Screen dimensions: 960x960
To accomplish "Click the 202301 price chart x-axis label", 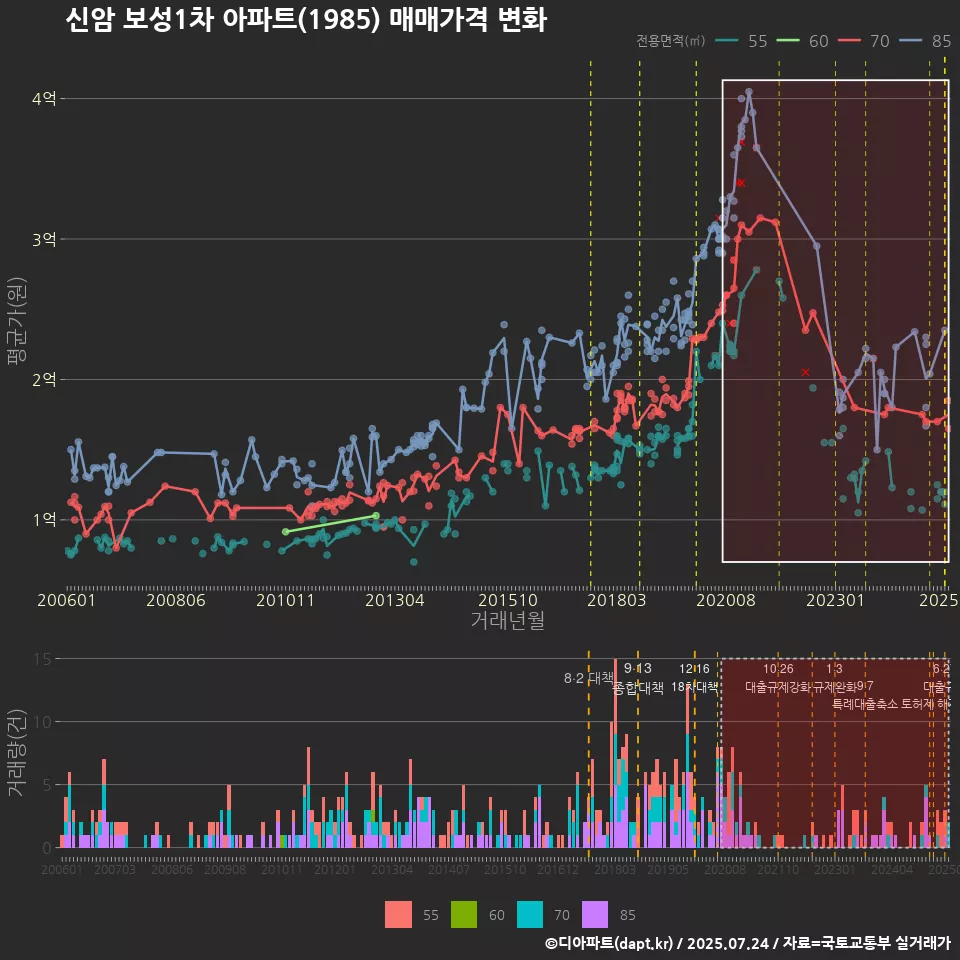I will click(x=835, y=600).
